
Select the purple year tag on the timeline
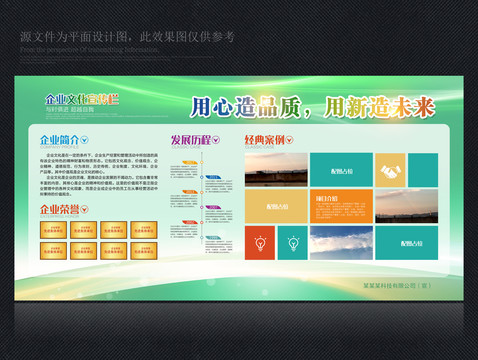click(x=213, y=207)
